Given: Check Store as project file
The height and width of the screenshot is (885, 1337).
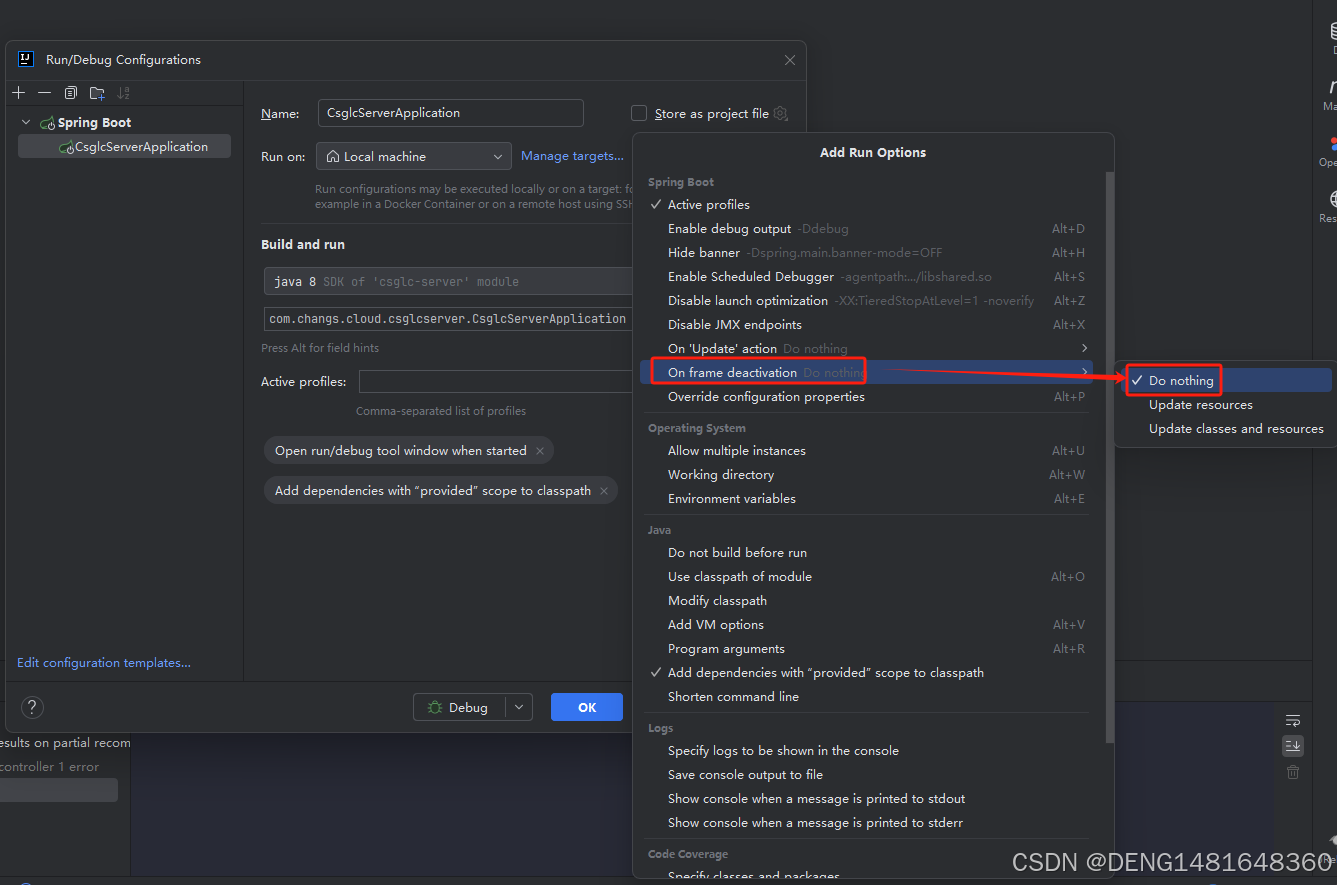Looking at the screenshot, I should click(639, 113).
